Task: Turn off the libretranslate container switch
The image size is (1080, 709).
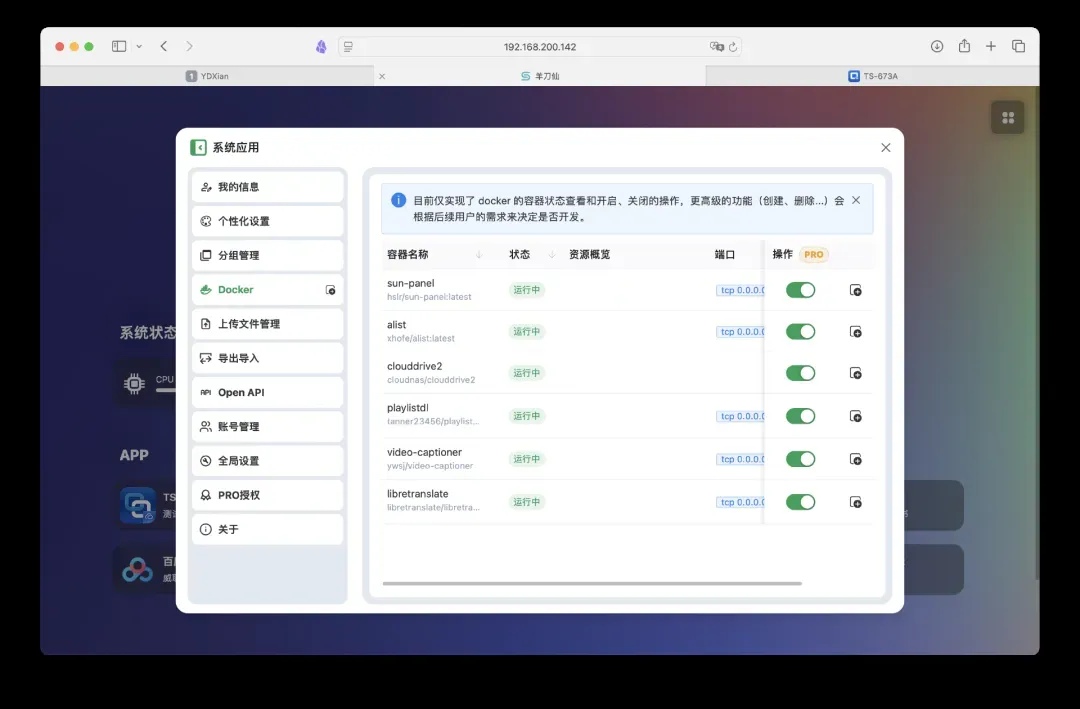Action: [800, 502]
